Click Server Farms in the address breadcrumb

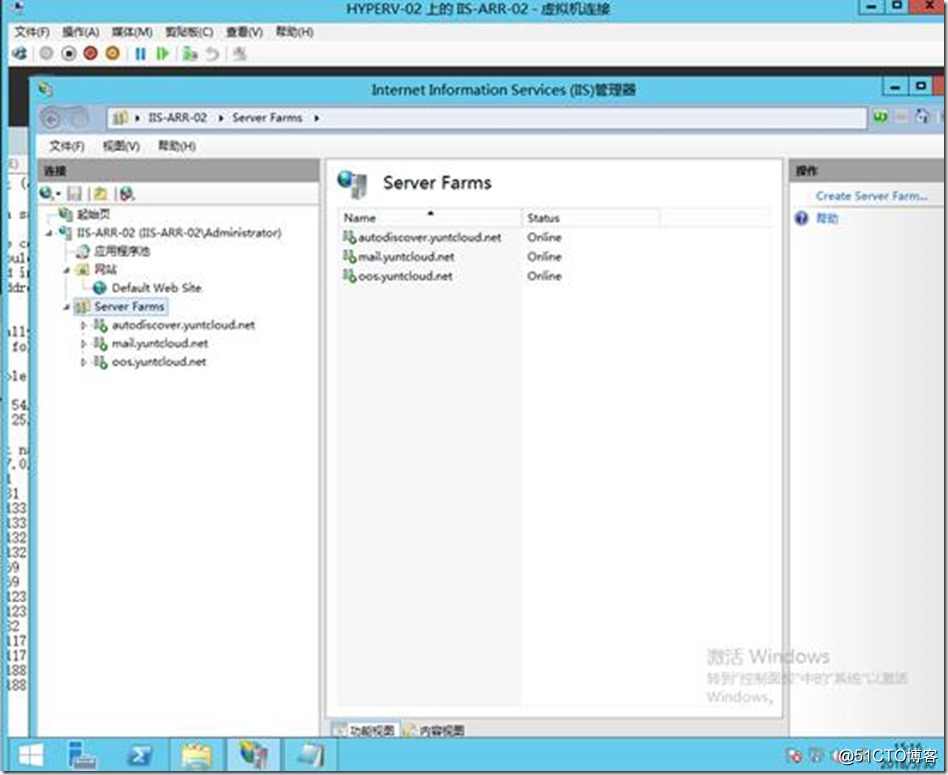pyautogui.click(x=267, y=118)
